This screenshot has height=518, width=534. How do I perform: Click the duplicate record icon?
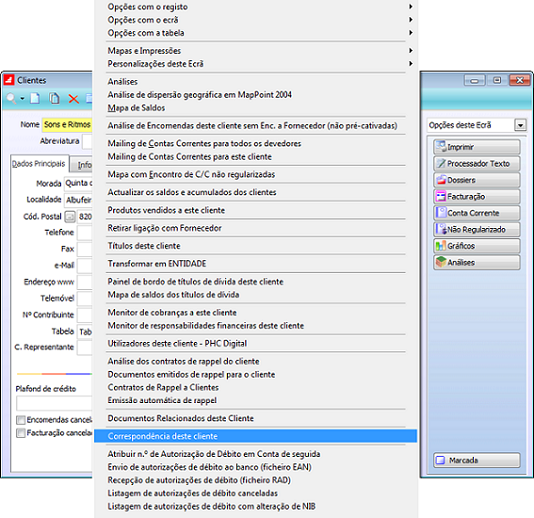[x=54, y=98]
